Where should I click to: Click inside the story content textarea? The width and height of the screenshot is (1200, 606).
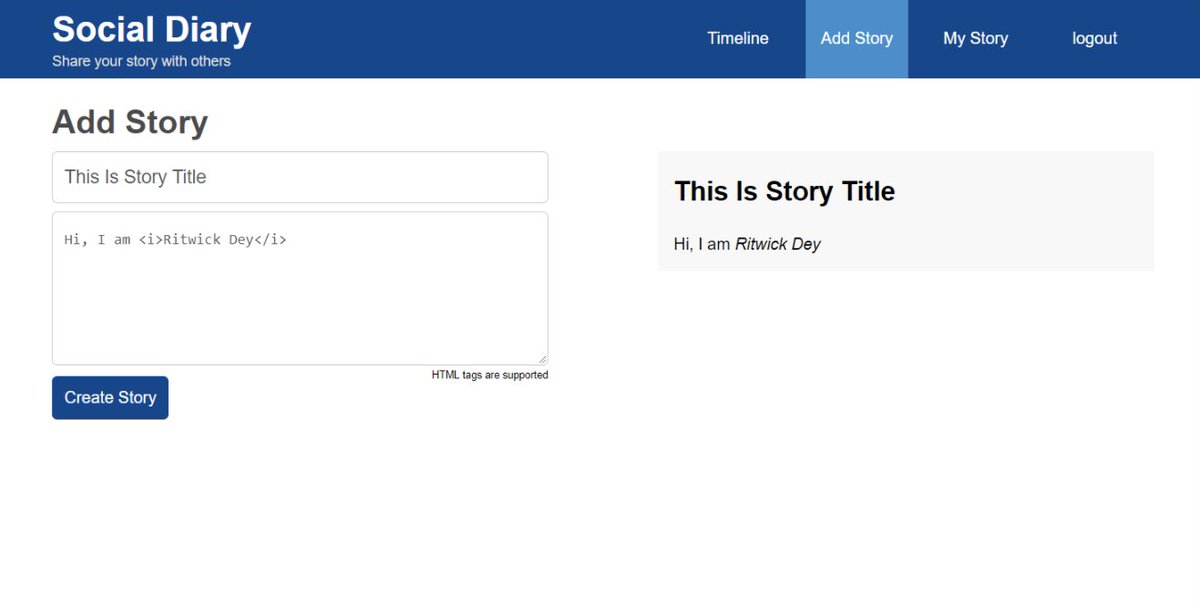tap(300, 288)
